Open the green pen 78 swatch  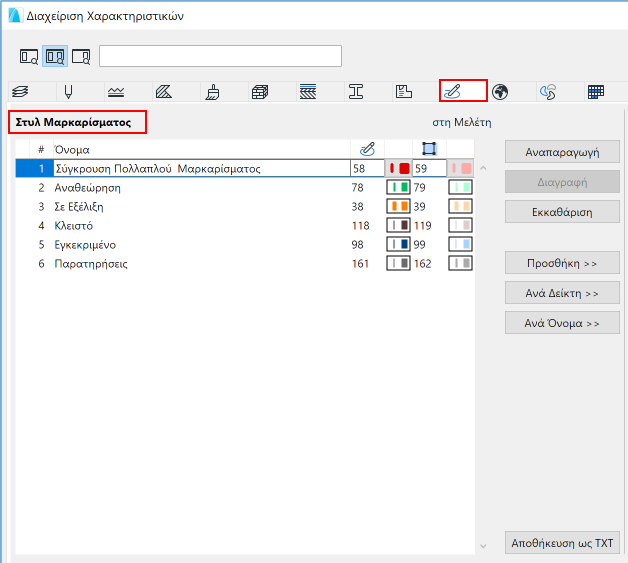click(x=398, y=187)
